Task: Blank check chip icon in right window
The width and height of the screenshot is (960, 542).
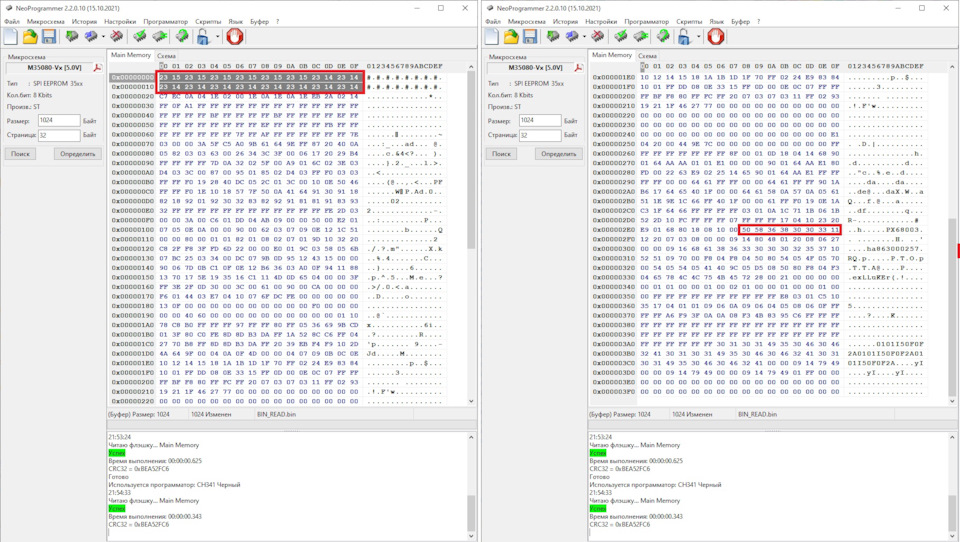Action: pyautogui.click(x=641, y=37)
